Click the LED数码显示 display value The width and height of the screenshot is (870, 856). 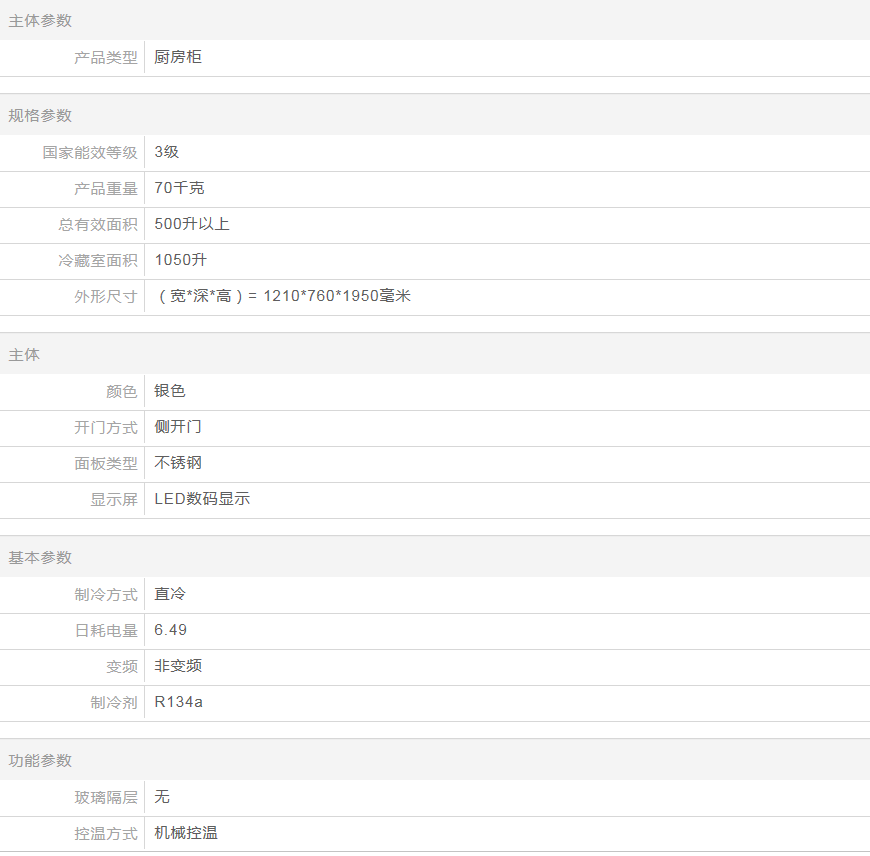click(202, 499)
